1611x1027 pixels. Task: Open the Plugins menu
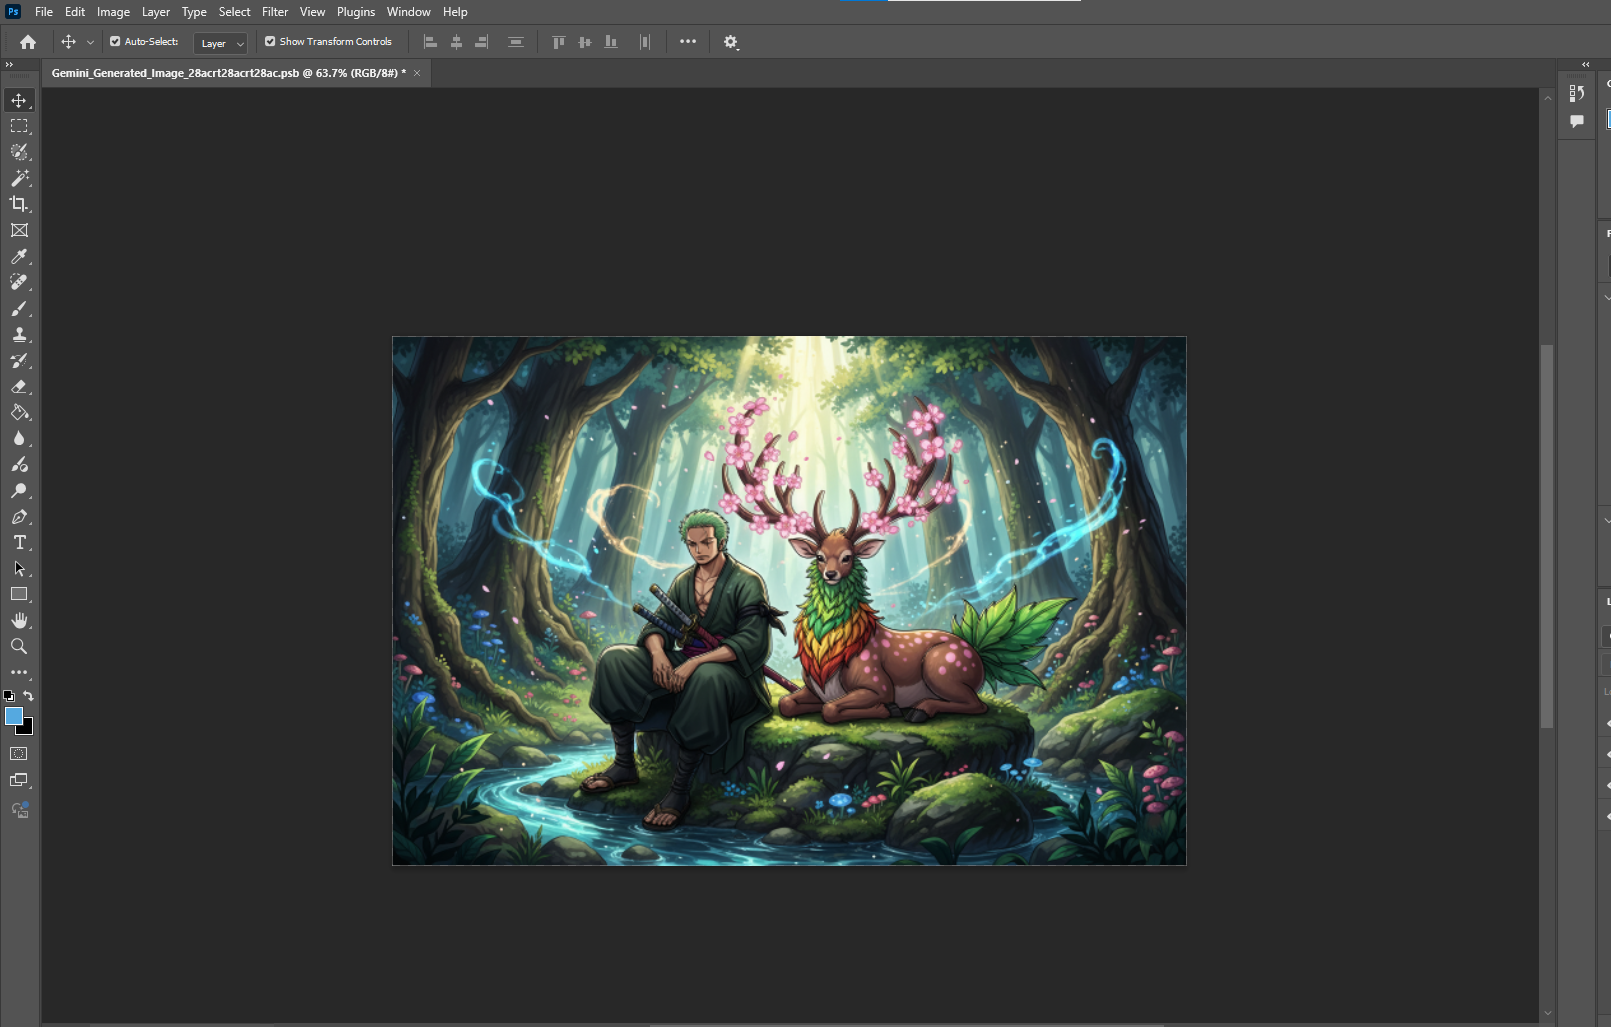[356, 12]
